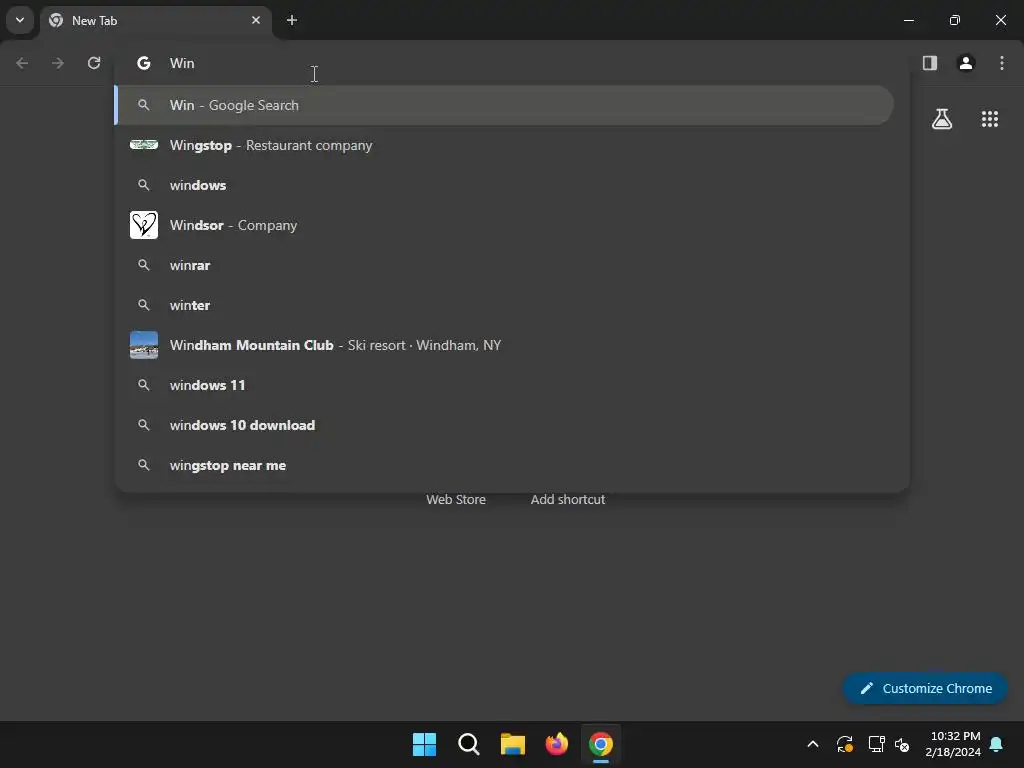
Task: Open Chrome Labs flask icon
Action: [942, 119]
